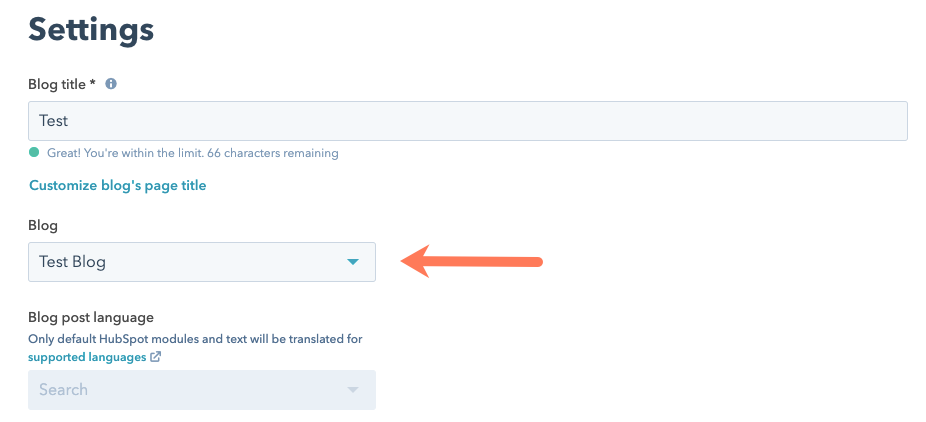The width and height of the screenshot is (926, 422).
Task: Follow the supported languages link
Action: pos(87,357)
